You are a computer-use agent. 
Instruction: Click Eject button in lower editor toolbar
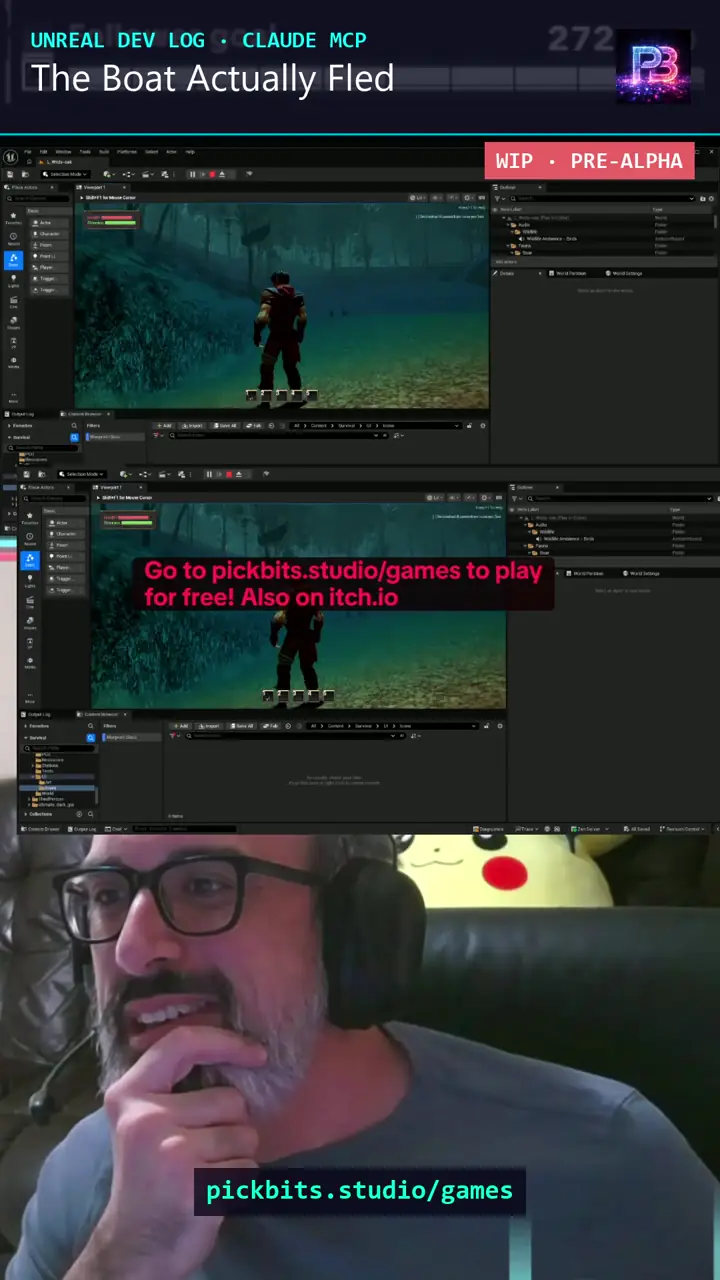point(239,474)
